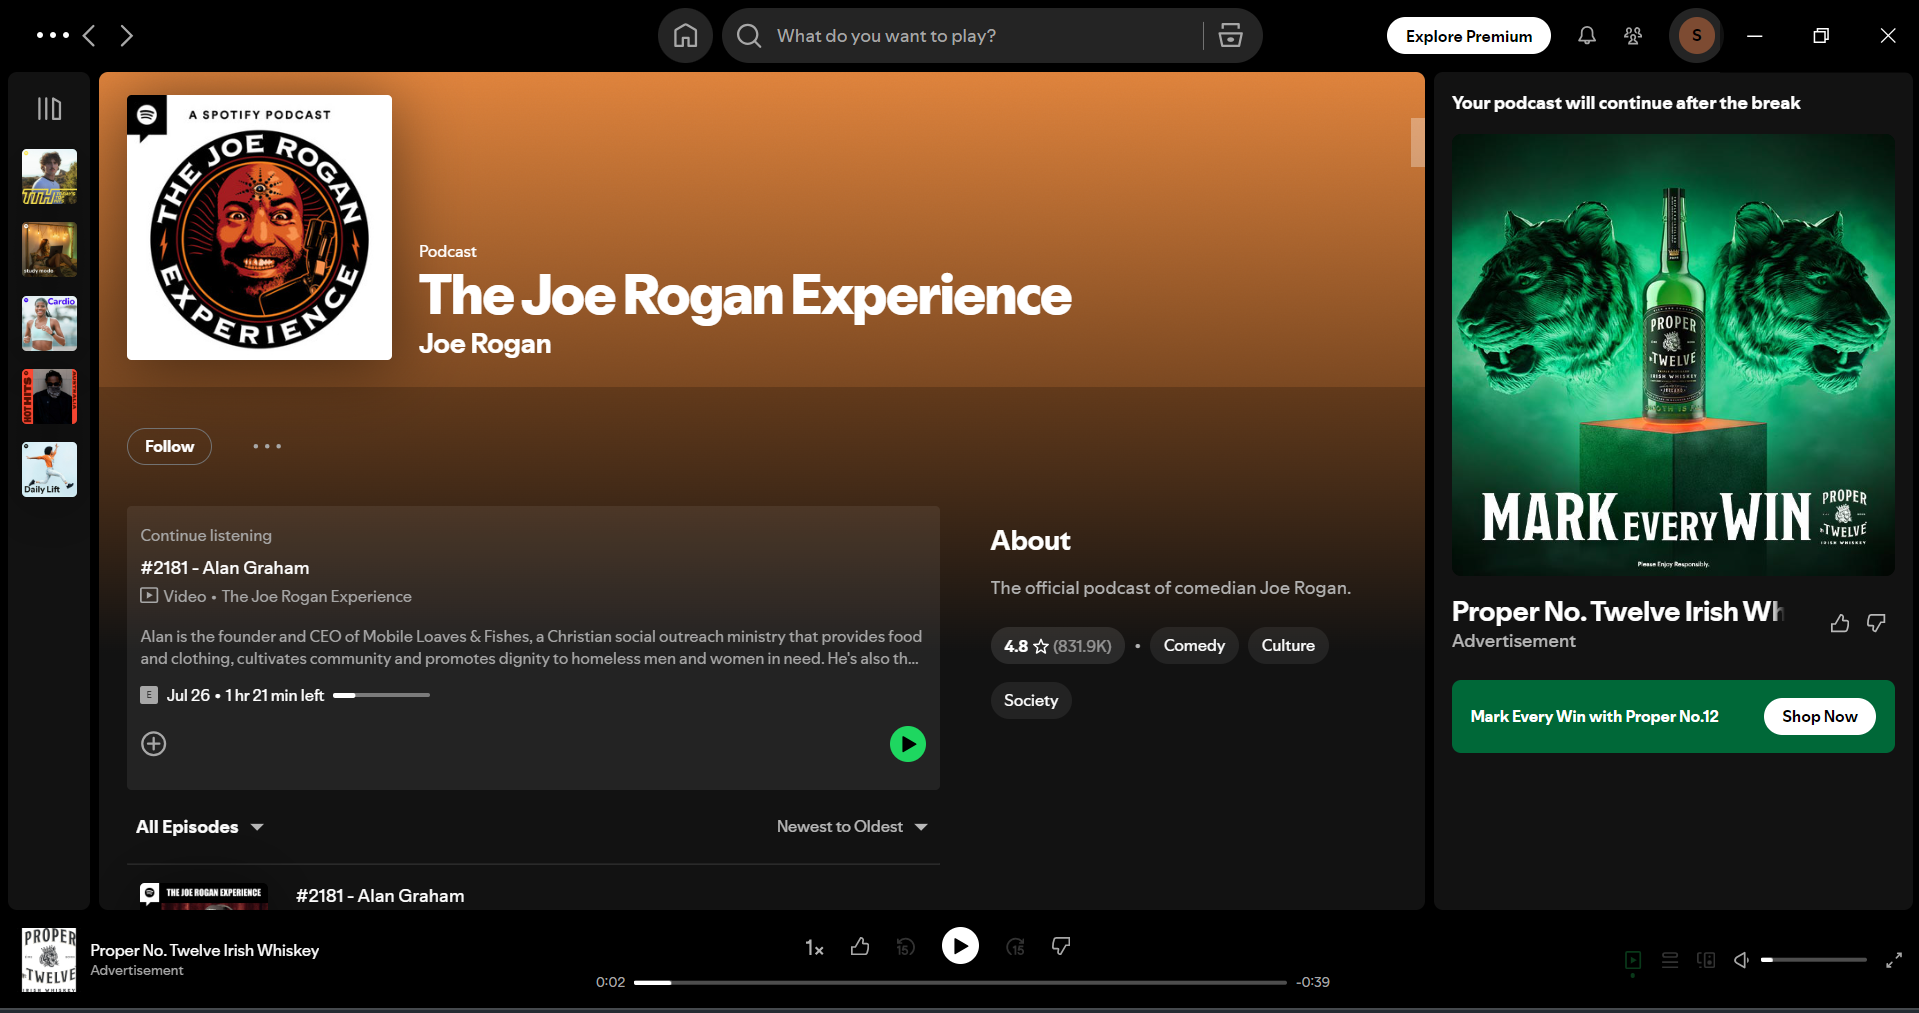The width and height of the screenshot is (1919, 1013).
Task: Open the queue icon in player bar
Action: pyautogui.click(x=1670, y=960)
